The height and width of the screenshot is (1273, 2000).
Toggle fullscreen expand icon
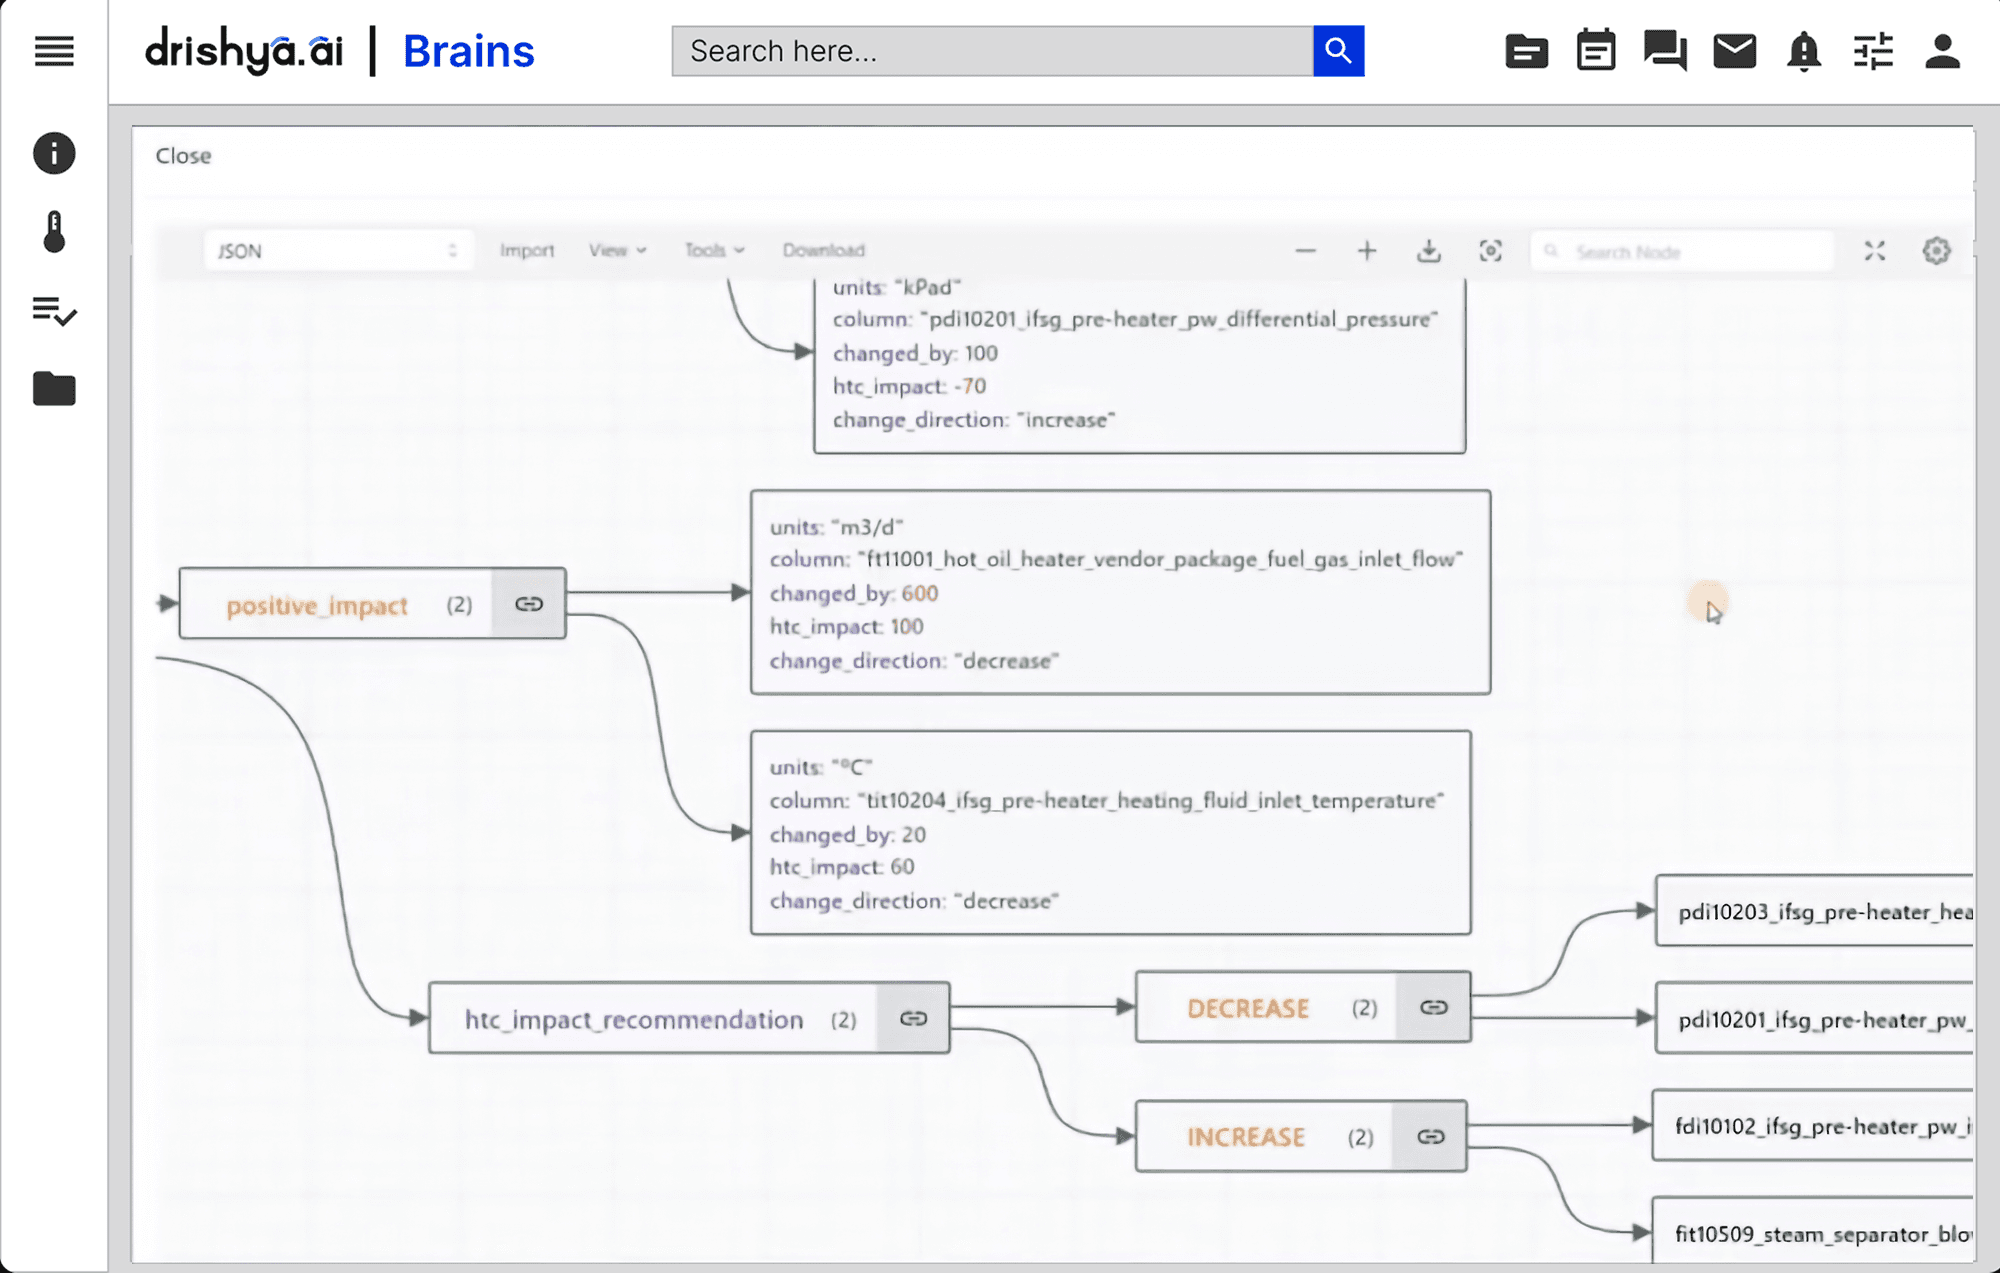tap(1875, 251)
